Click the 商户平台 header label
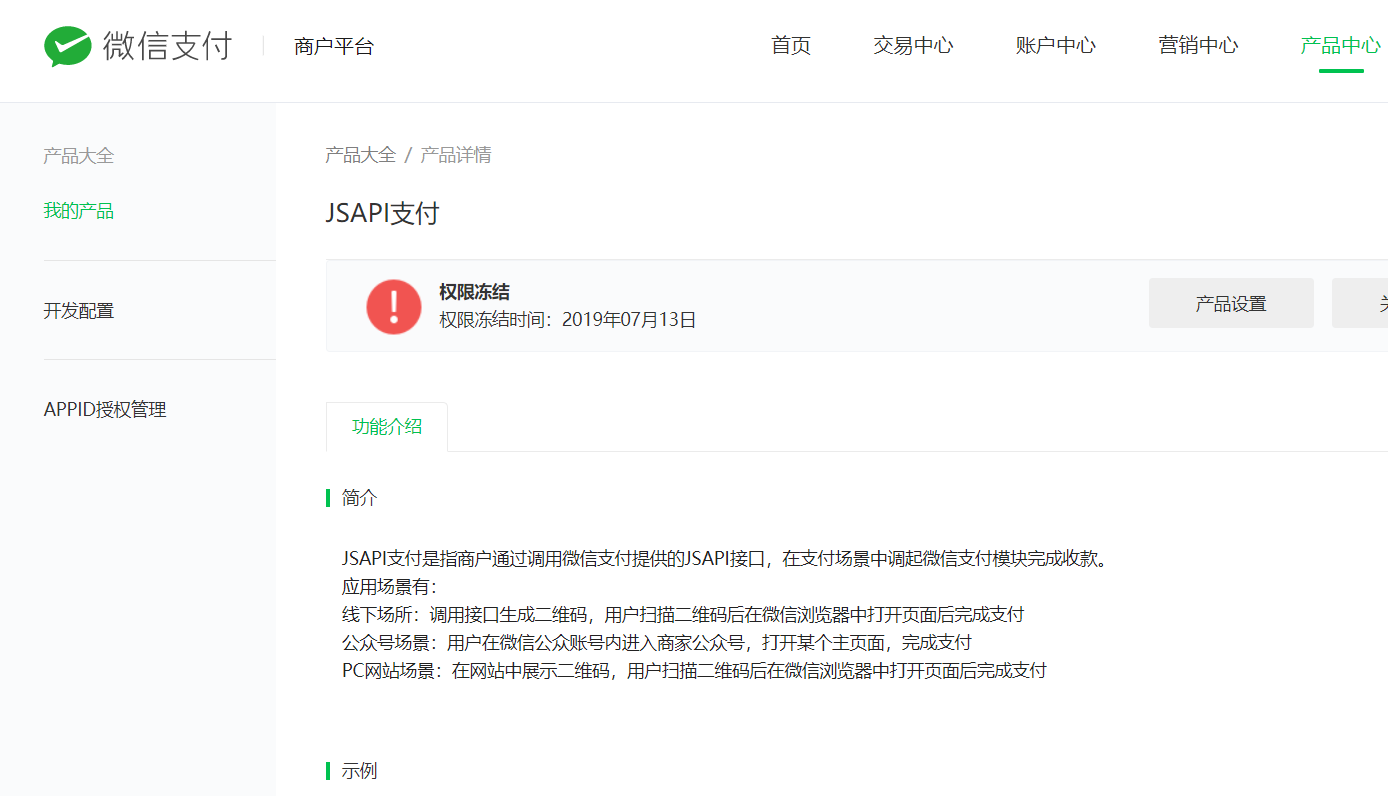1388x796 pixels. [334, 46]
